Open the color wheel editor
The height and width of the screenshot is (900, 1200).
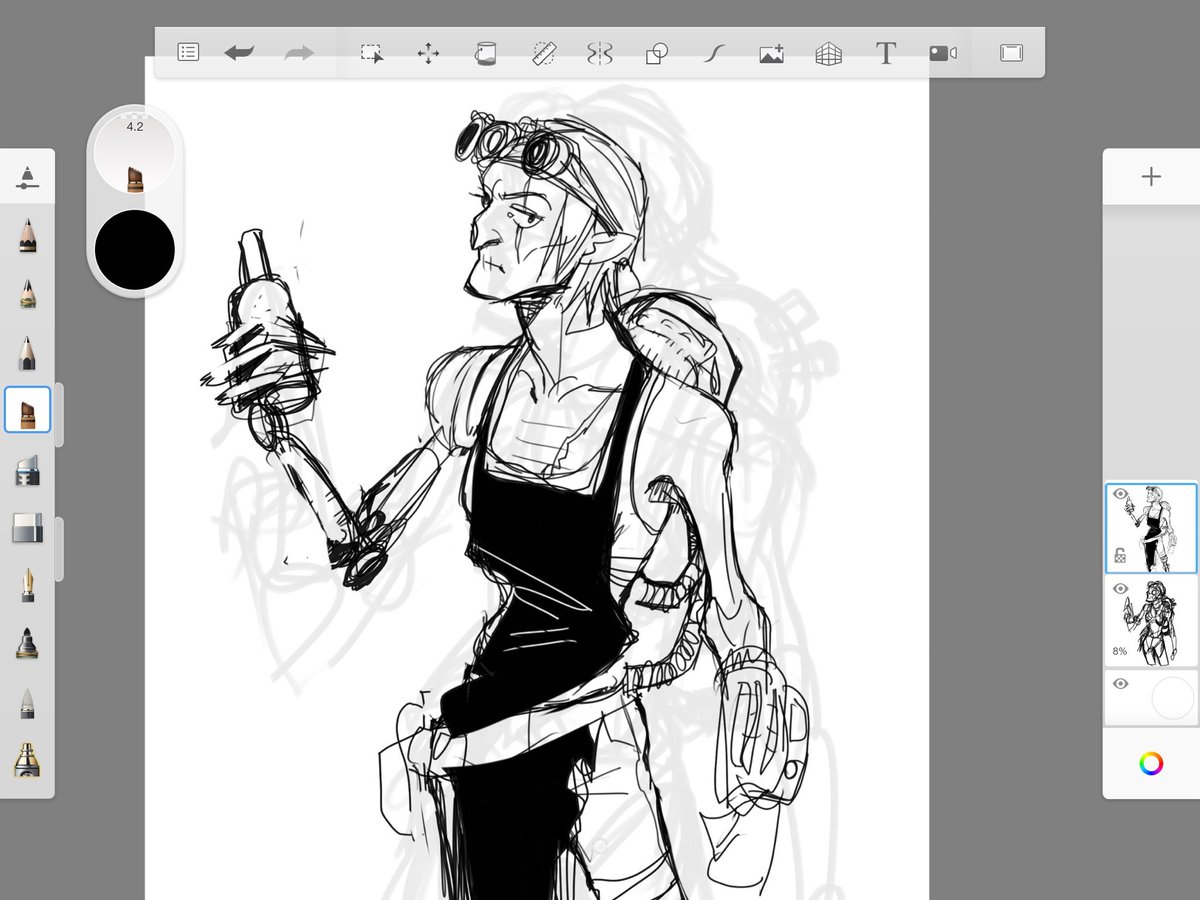pyautogui.click(x=1151, y=764)
